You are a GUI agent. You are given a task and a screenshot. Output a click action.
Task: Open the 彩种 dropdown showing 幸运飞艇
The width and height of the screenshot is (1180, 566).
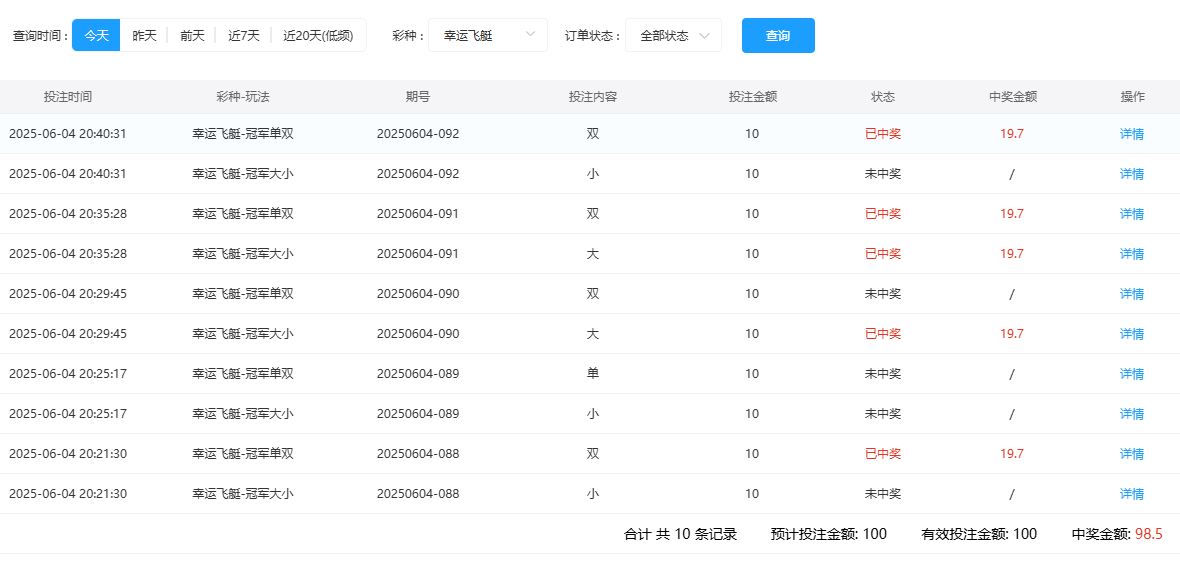point(488,35)
